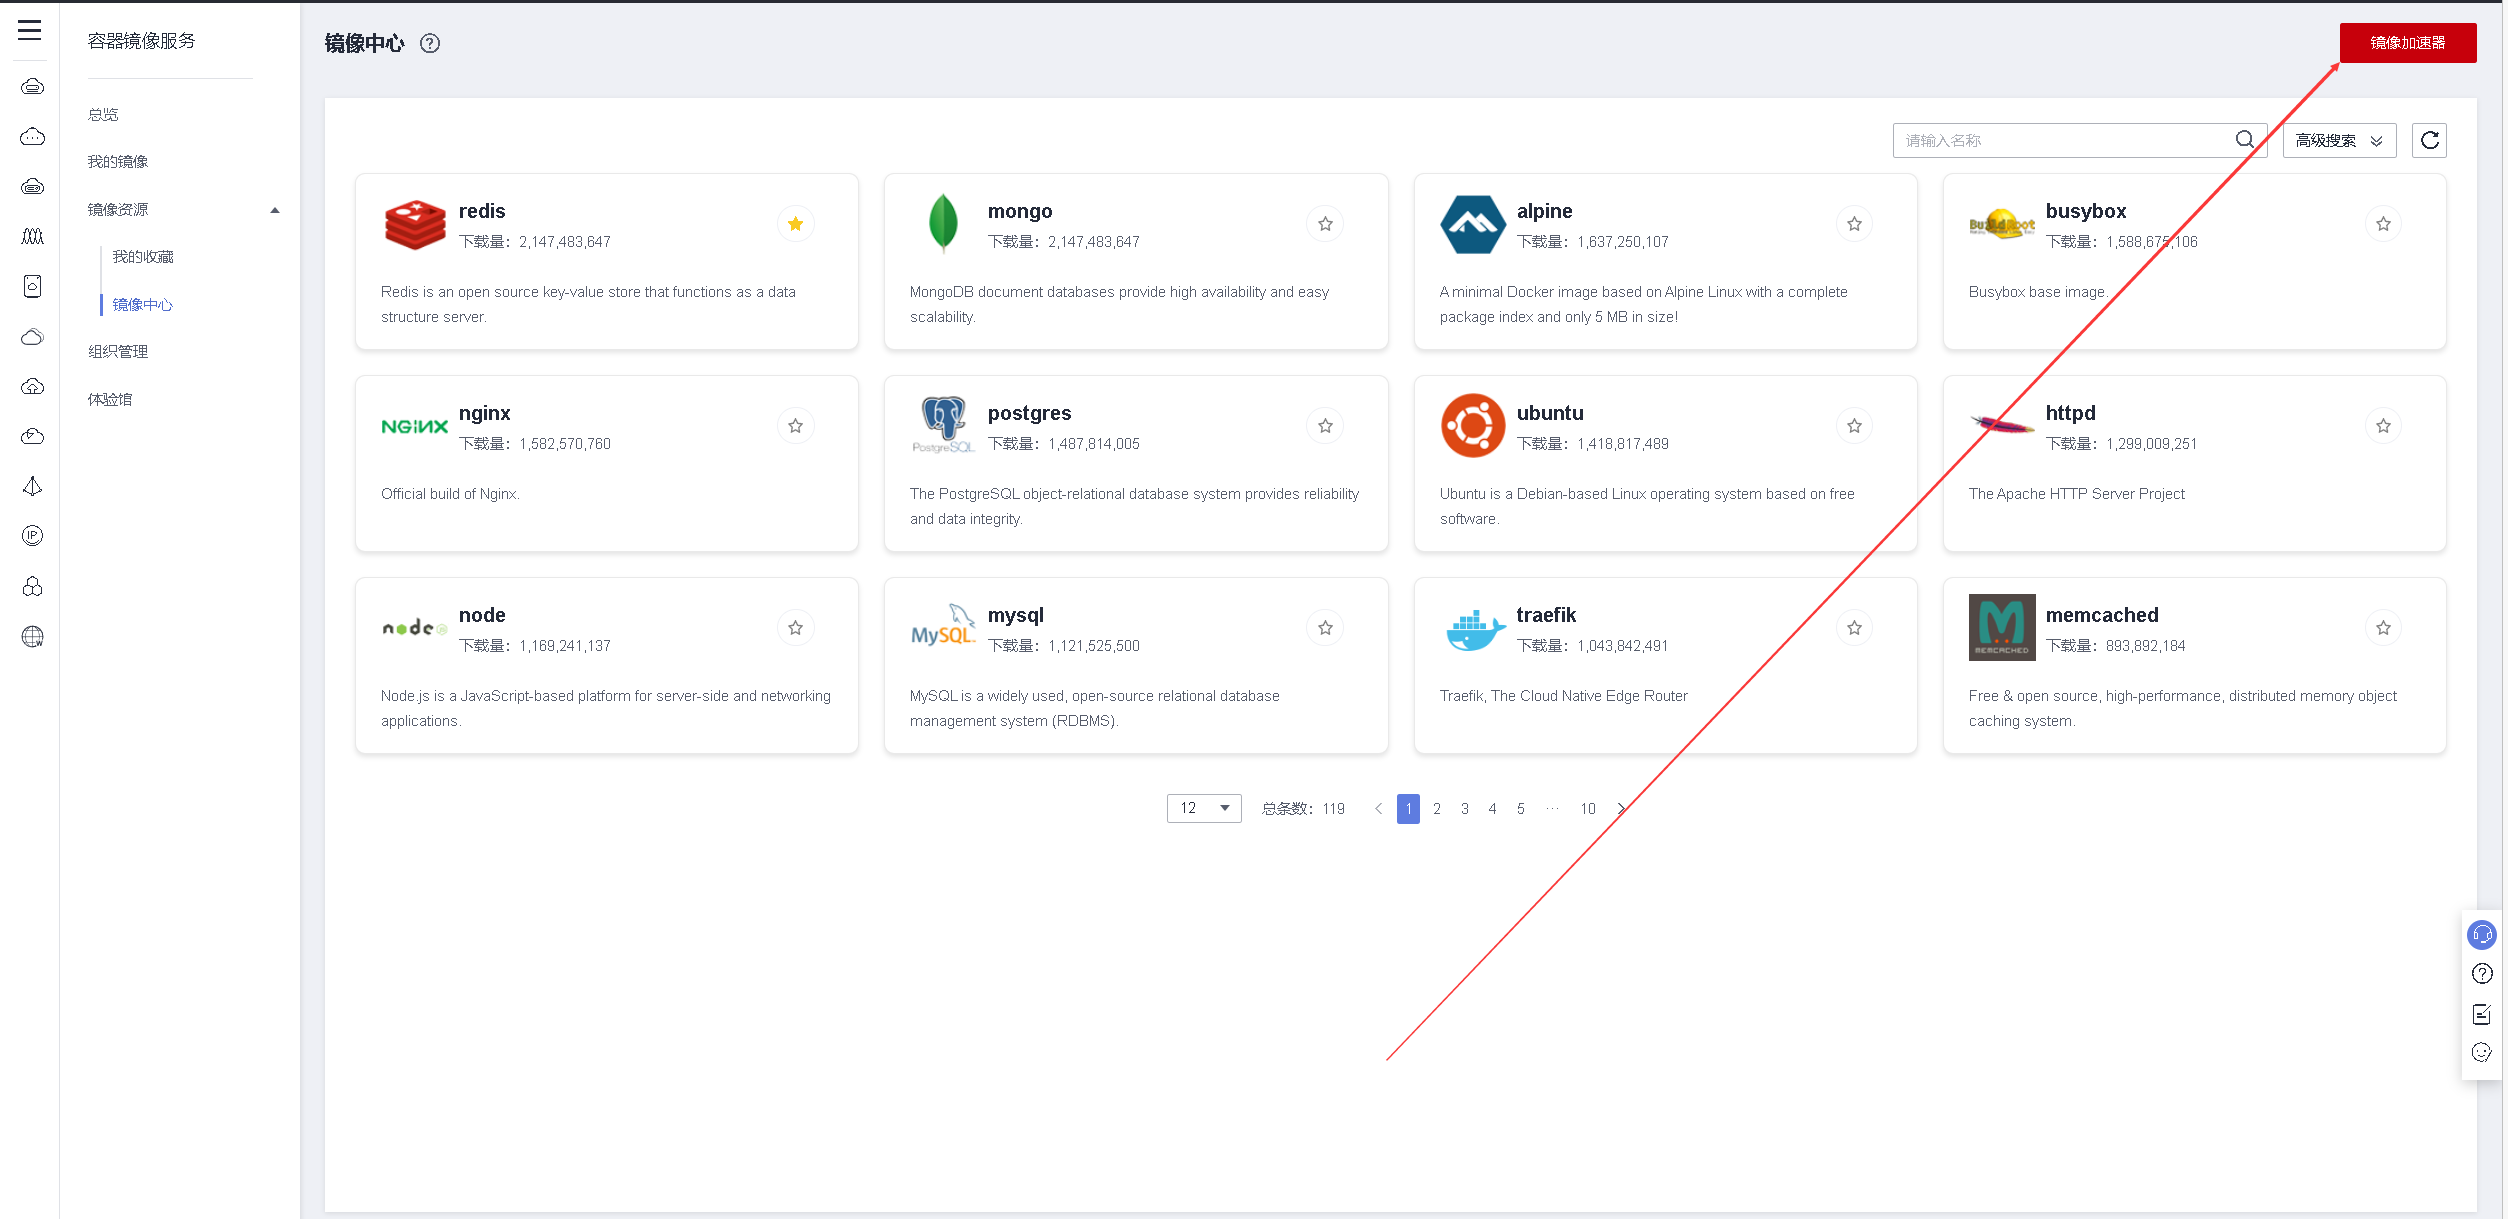This screenshot has height=1219, width=2508.
Task: Click the redis logo thumbnail
Action: click(x=415, y=224)
